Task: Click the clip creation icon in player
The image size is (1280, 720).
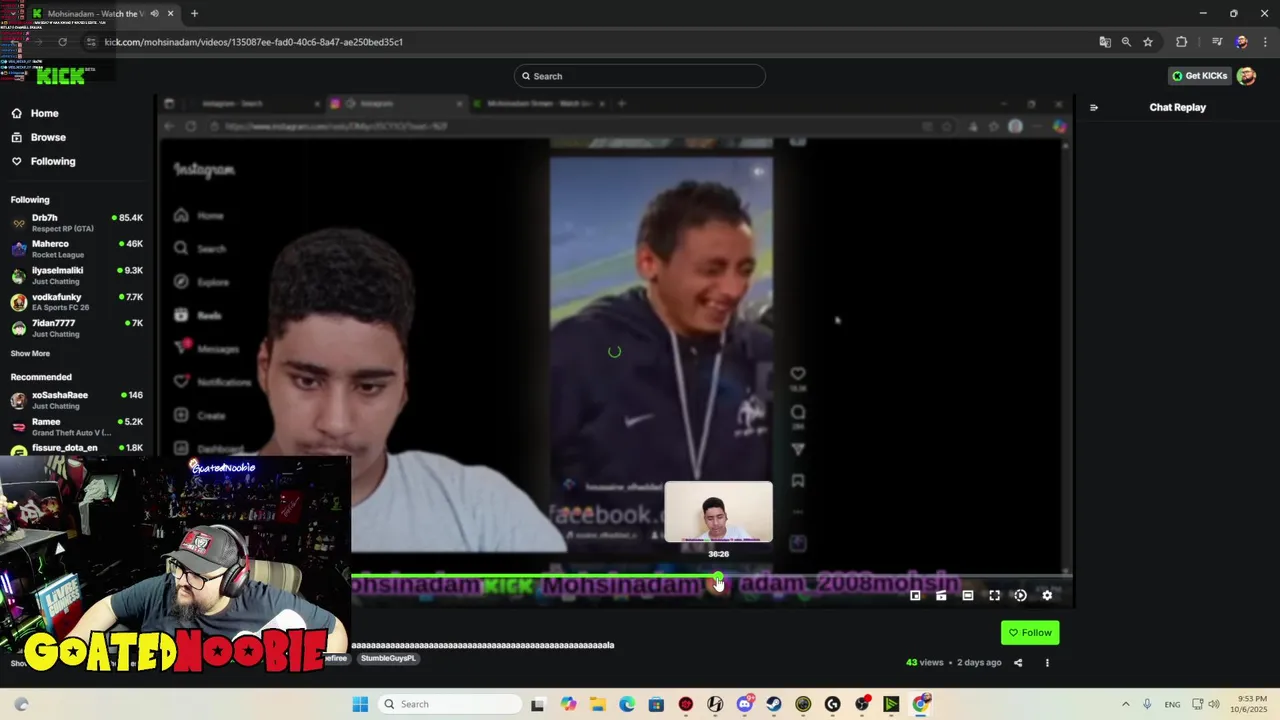Action: 941,595
